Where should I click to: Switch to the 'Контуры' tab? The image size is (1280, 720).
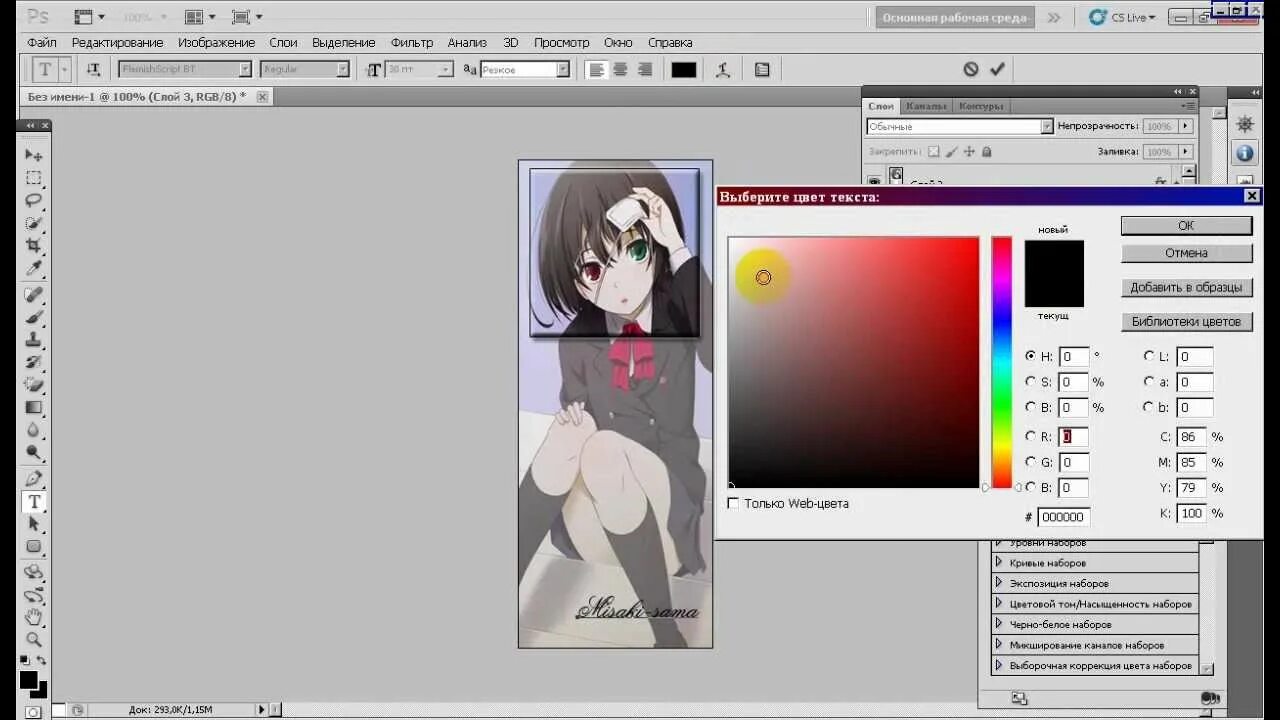[x=980, y=106]
